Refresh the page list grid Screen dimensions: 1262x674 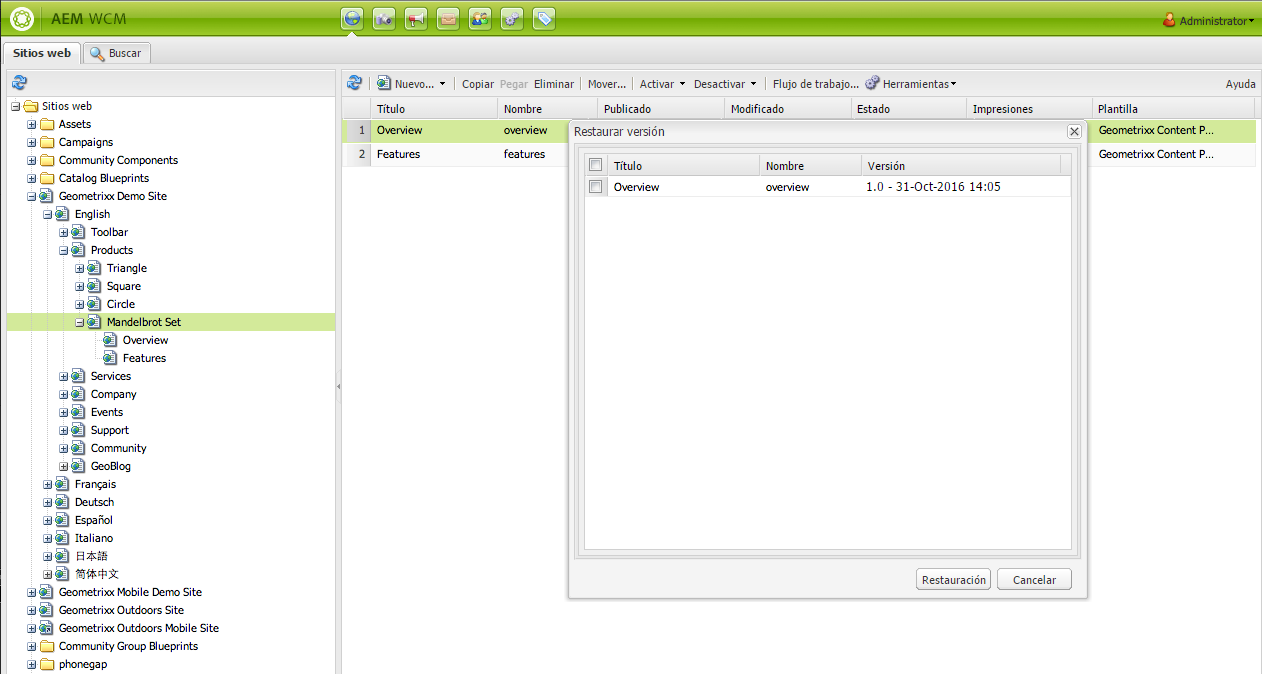pos(354,83)
